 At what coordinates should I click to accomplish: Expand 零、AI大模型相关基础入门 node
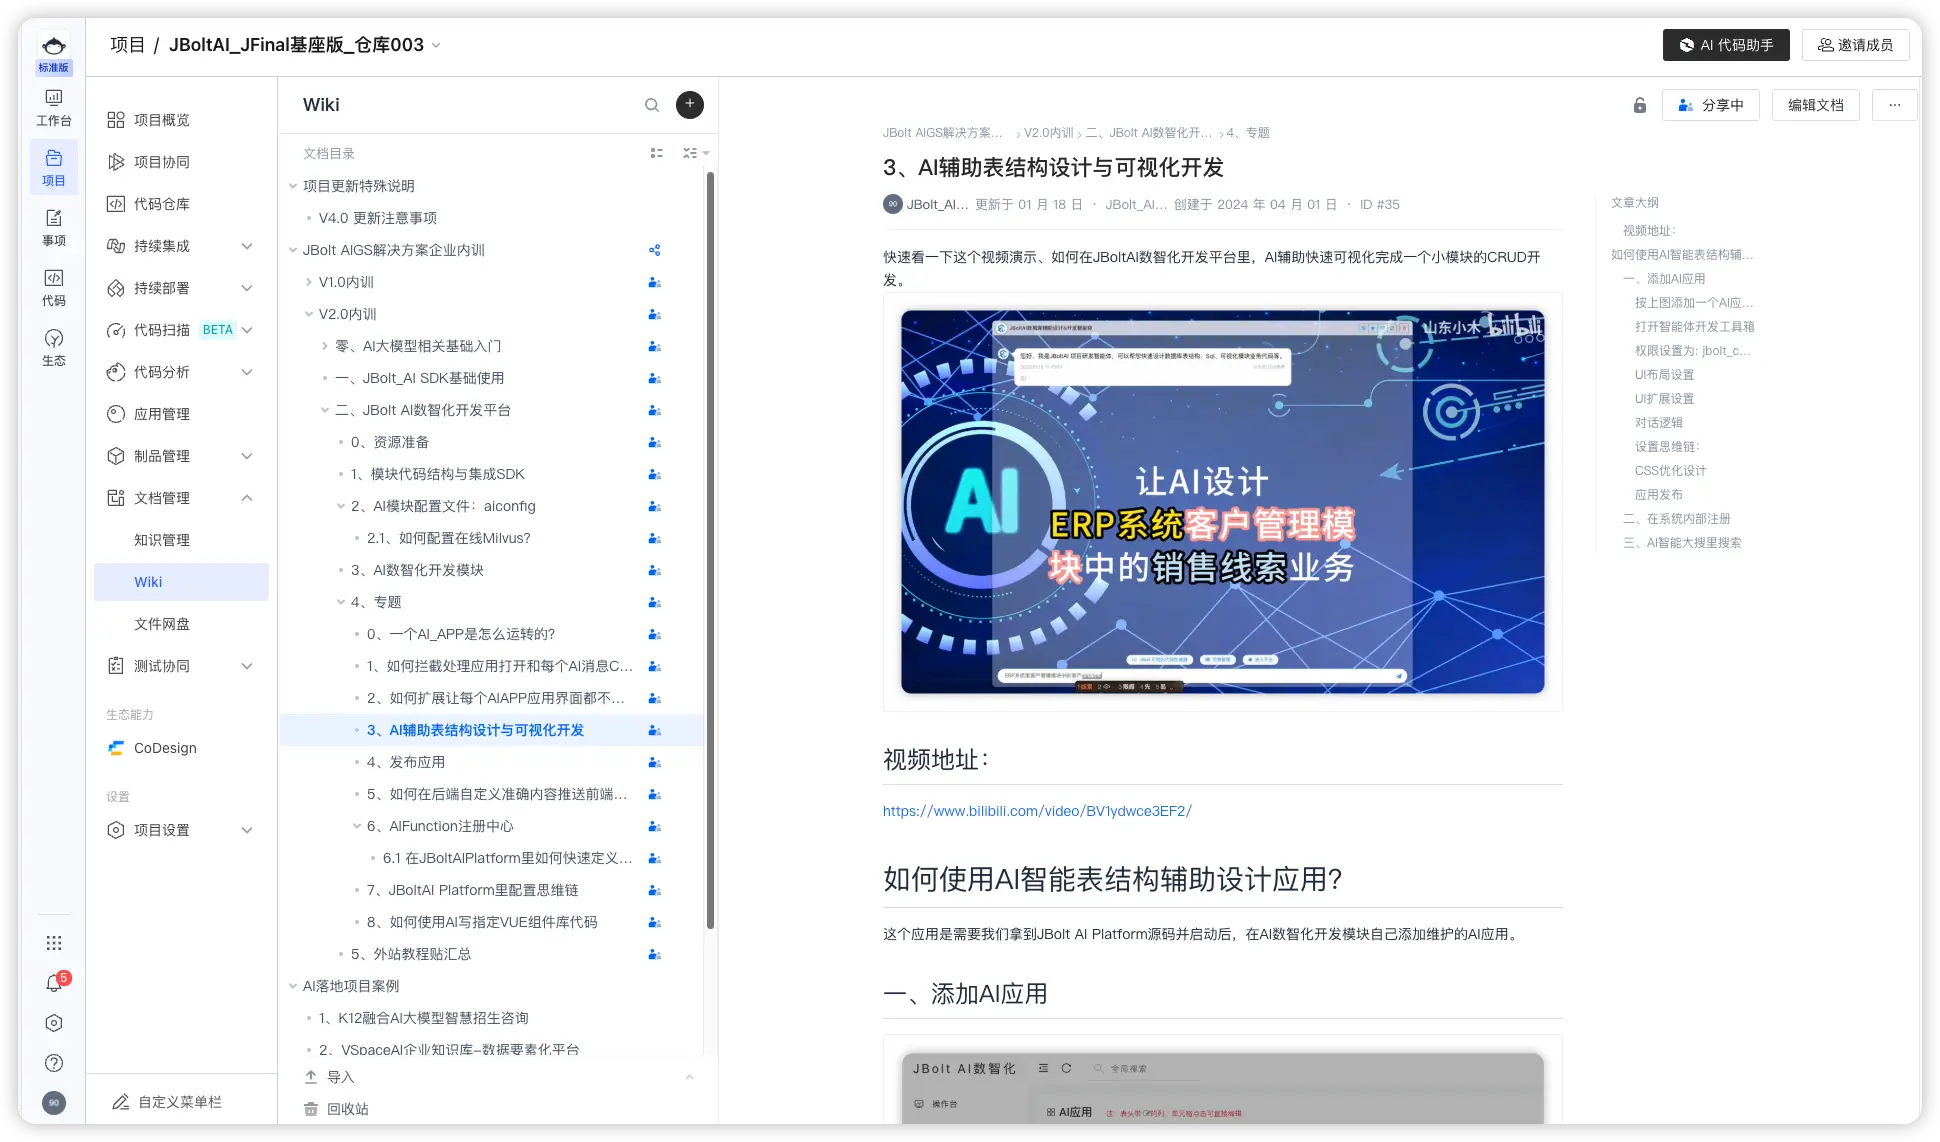coord(325,346)
